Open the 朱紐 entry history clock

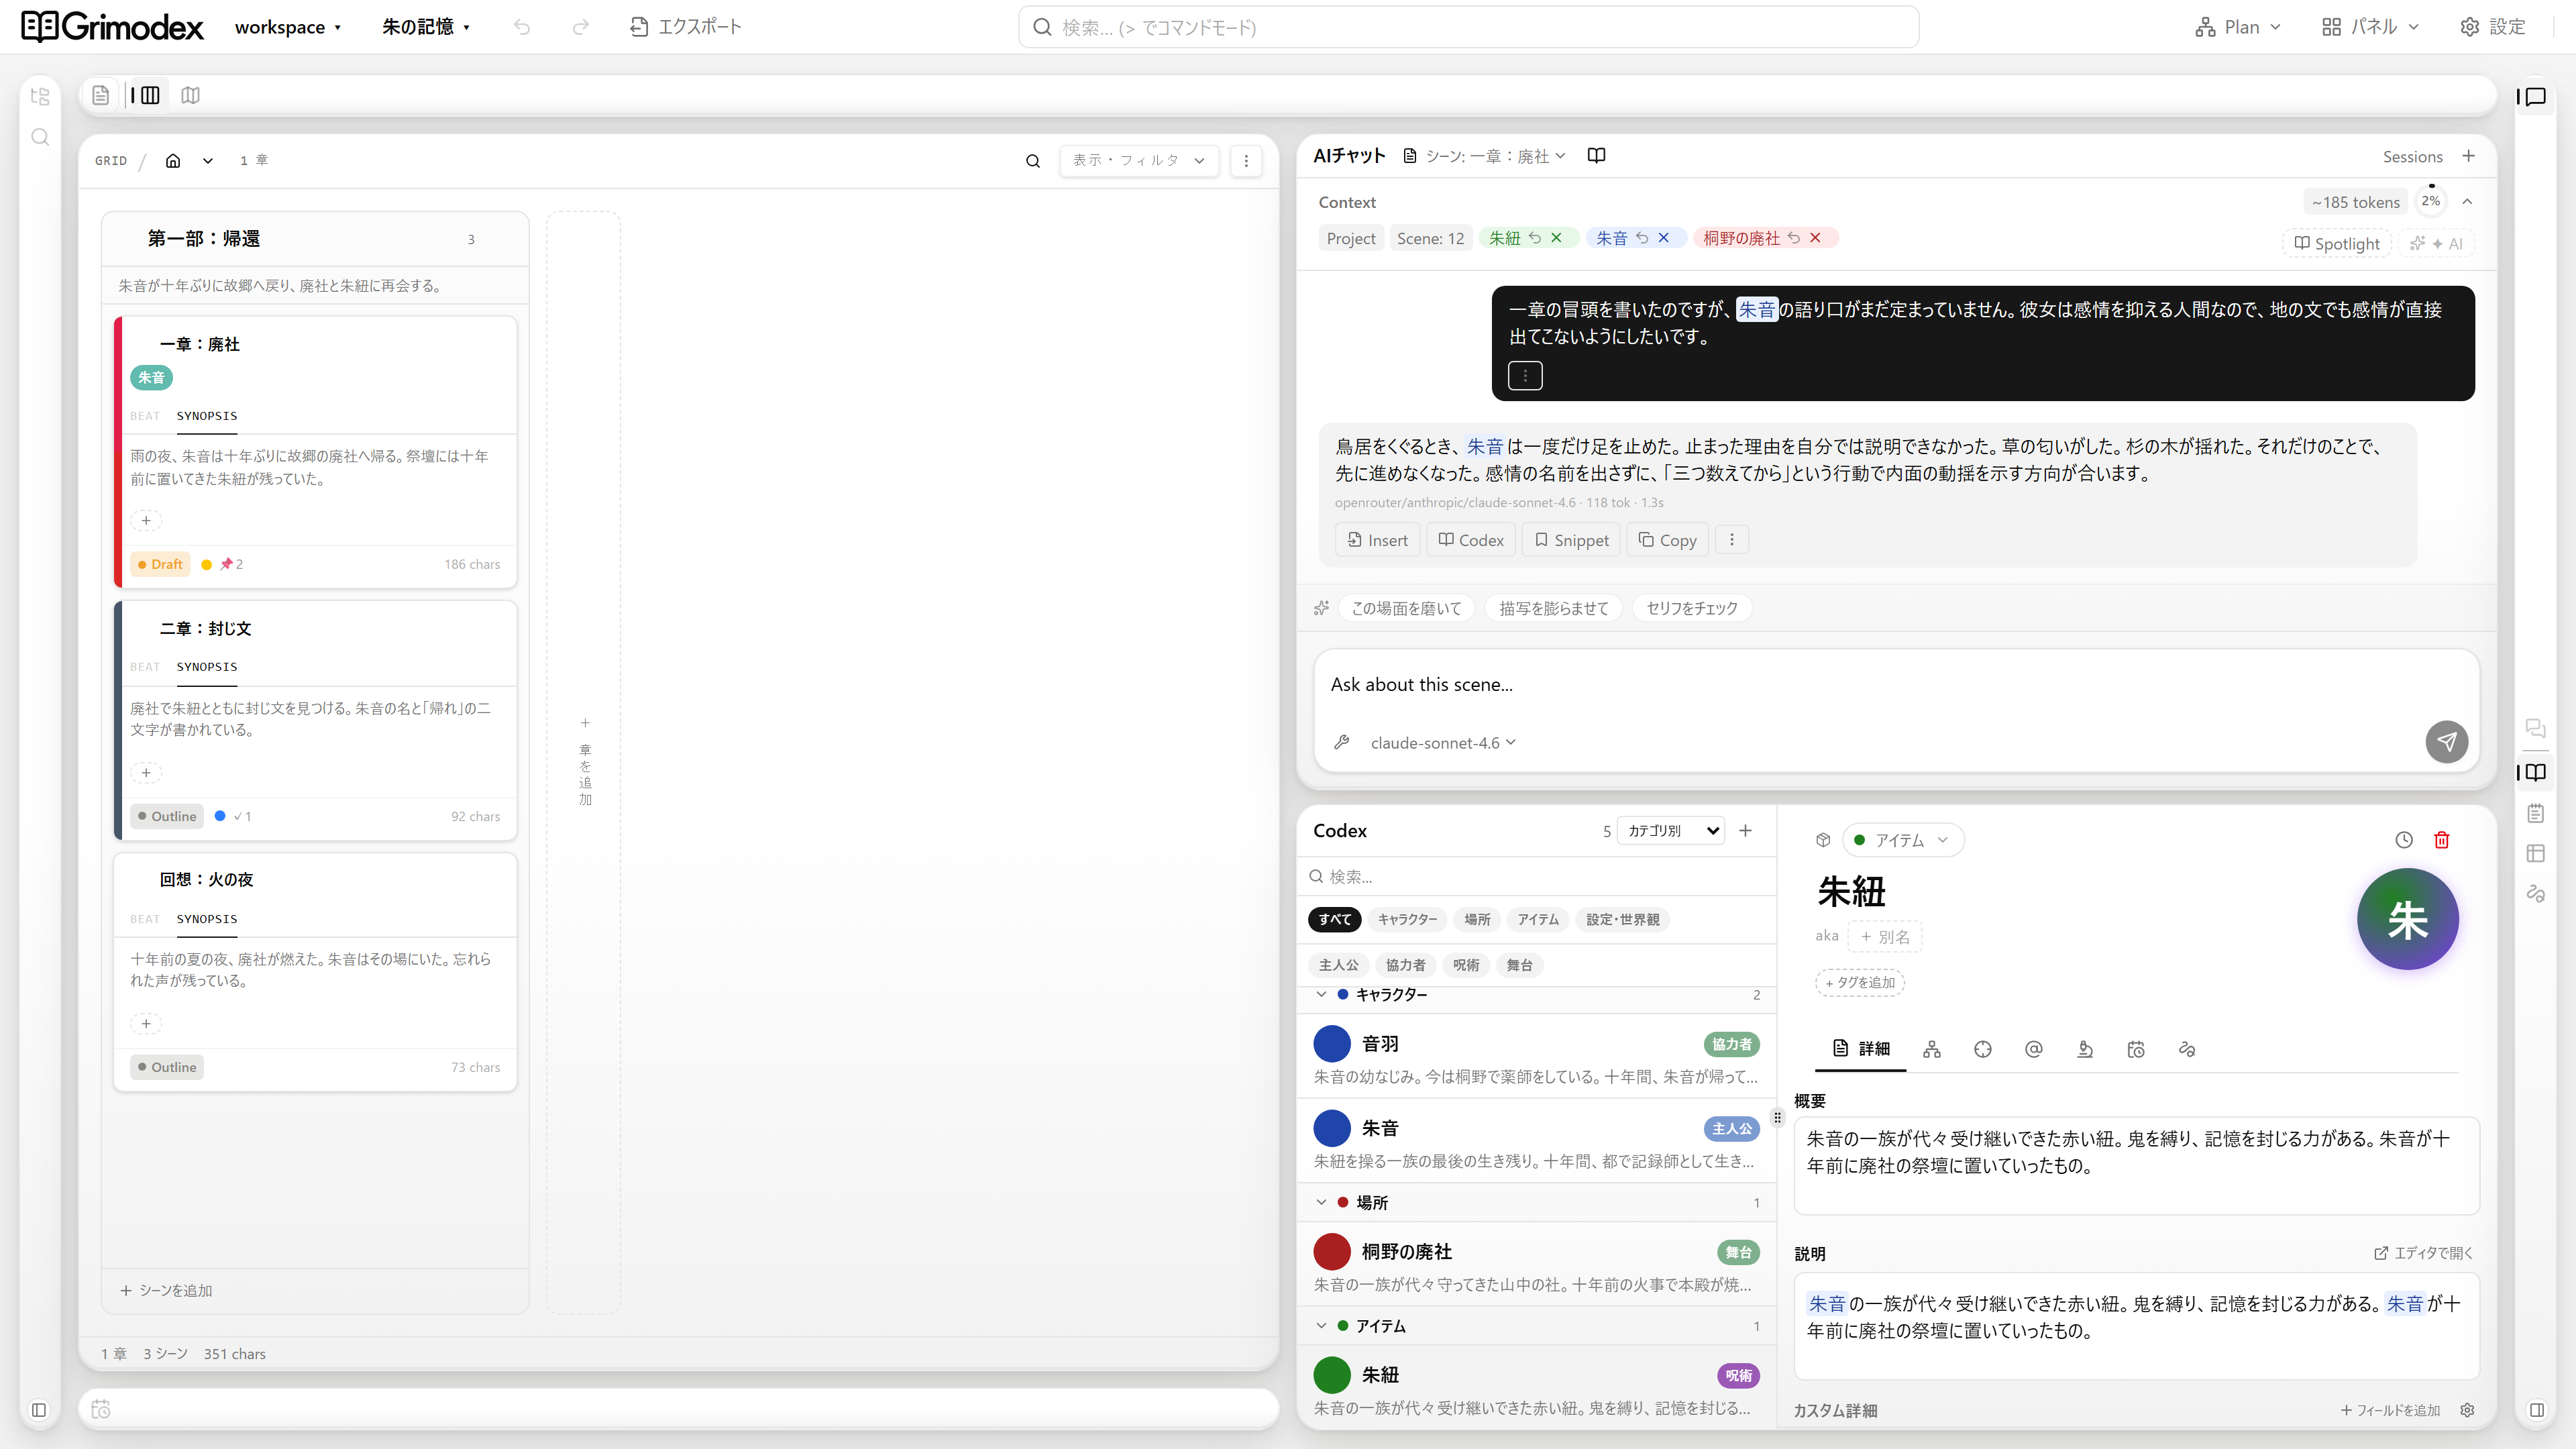click(2404, 840)
